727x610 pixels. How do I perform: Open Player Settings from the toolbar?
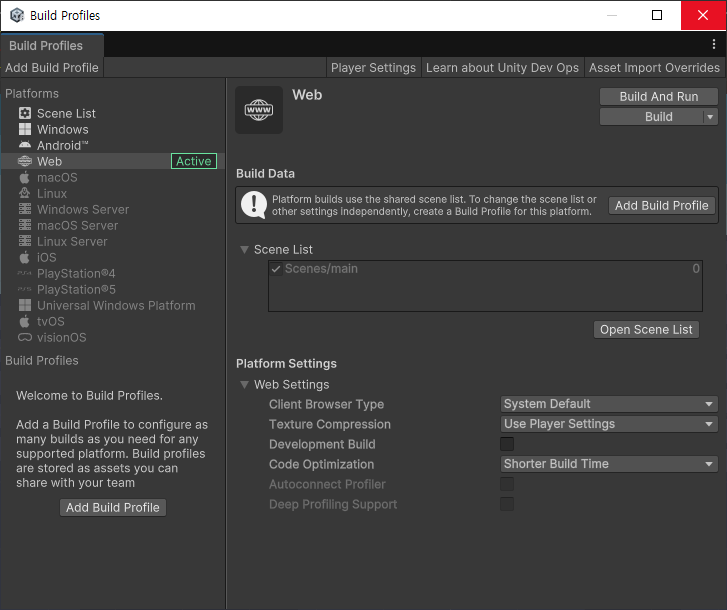pos(373,68)
